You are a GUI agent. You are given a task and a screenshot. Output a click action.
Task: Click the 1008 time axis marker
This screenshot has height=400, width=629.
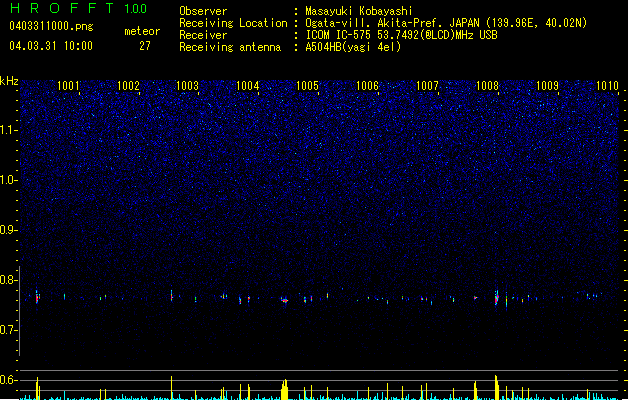487,86
